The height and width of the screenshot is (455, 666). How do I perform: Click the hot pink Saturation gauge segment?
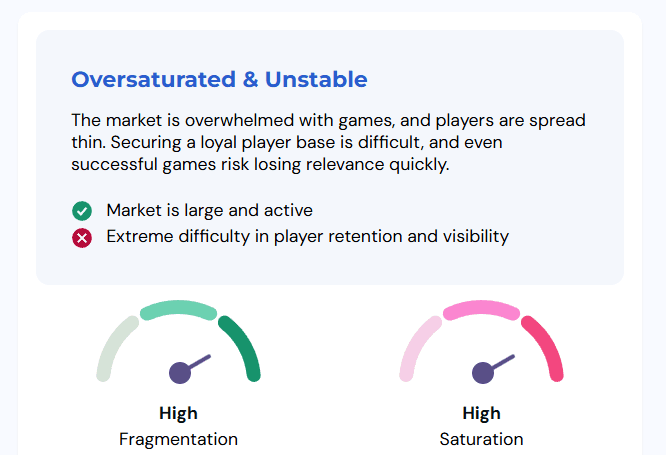546,346
